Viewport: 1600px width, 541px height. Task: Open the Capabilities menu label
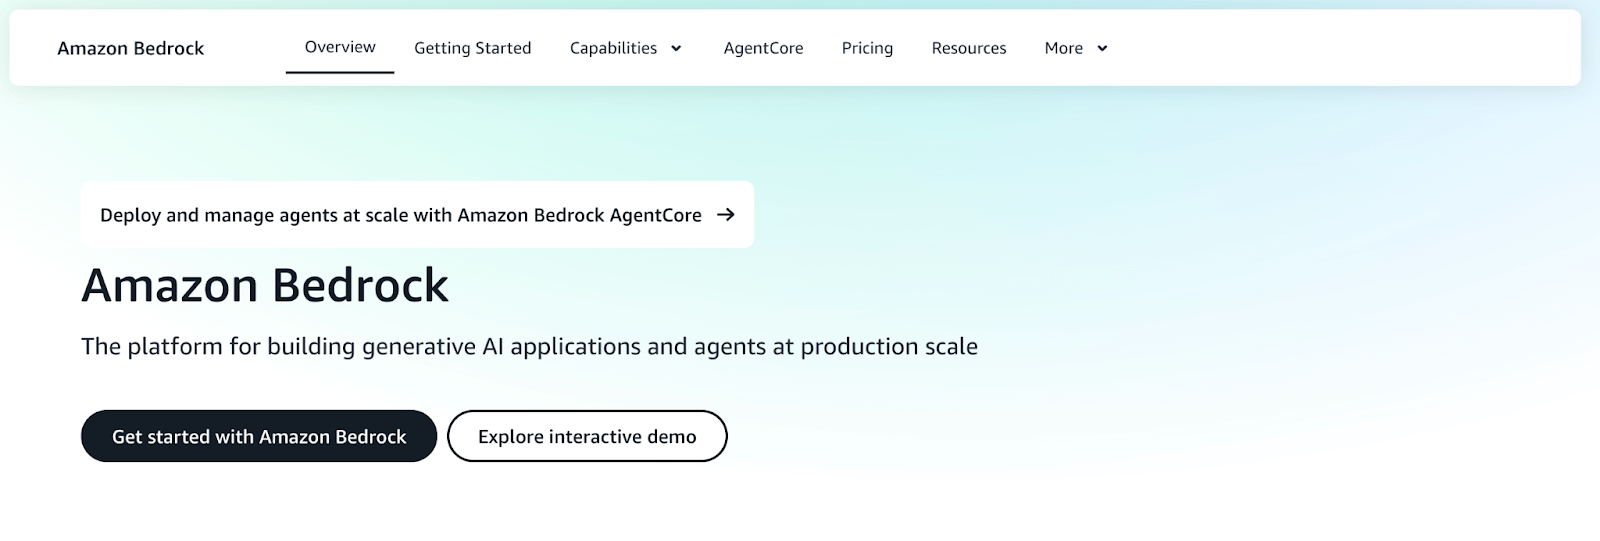click(613, 48)
